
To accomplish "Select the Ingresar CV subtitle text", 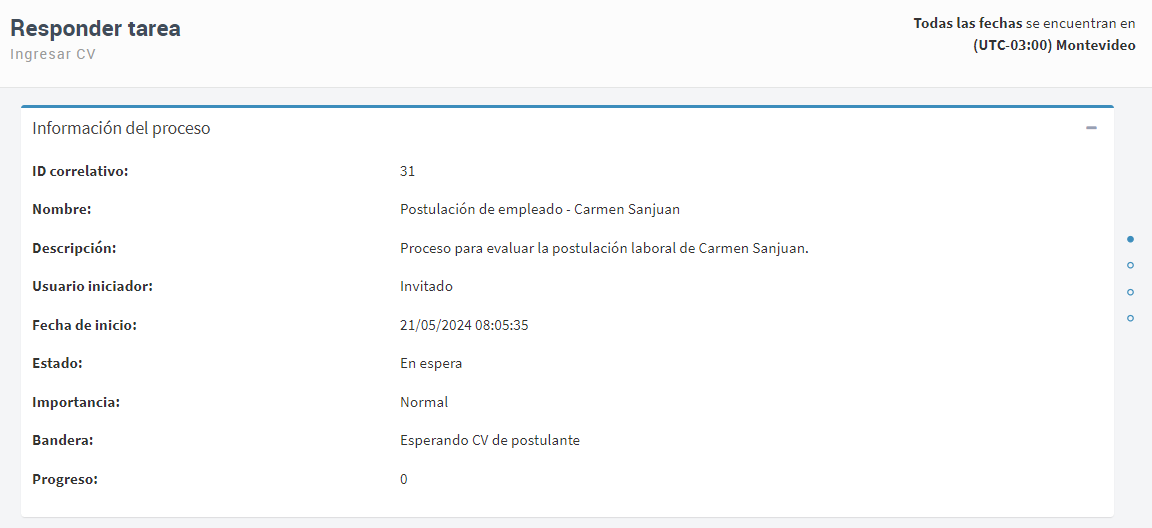I will pos(53,54).
